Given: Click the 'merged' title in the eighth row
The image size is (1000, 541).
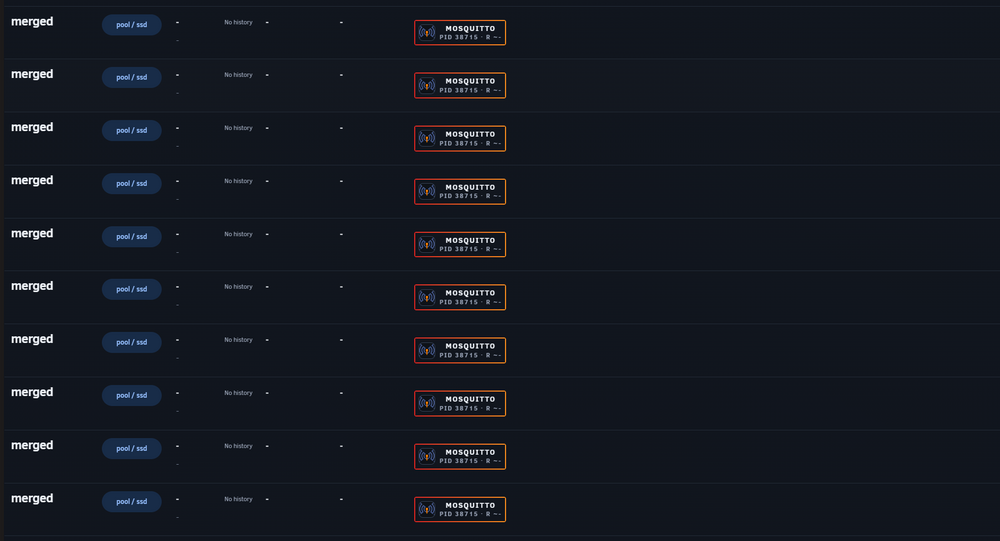Looking at the screenshot, I should coord(32,392).
